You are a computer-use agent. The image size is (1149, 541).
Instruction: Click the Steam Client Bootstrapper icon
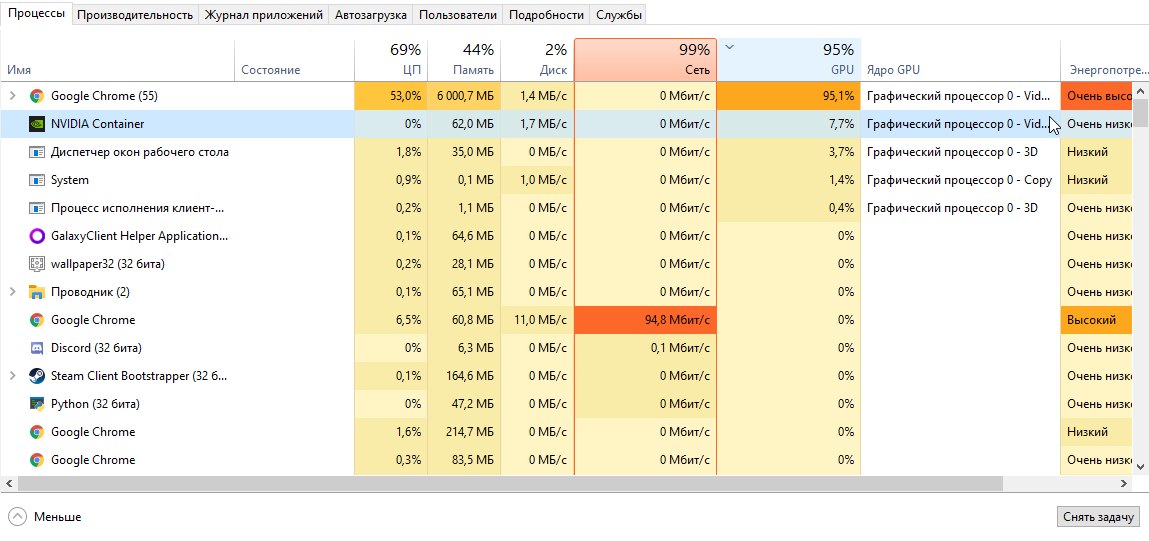(37, 376)
